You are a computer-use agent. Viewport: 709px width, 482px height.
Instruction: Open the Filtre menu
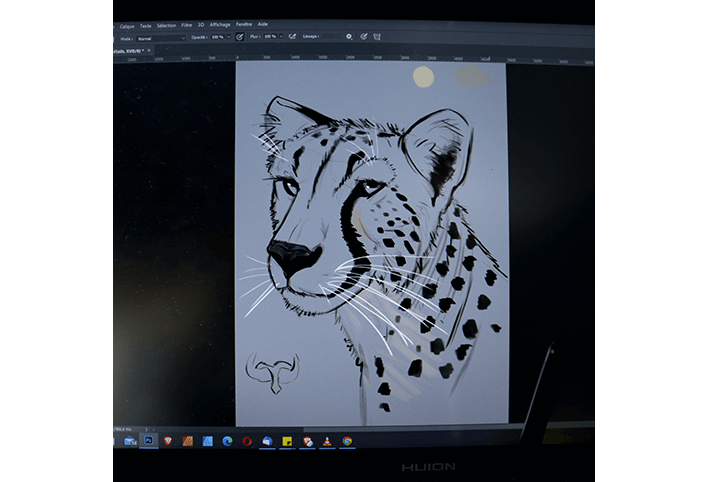tap(187, 24)
